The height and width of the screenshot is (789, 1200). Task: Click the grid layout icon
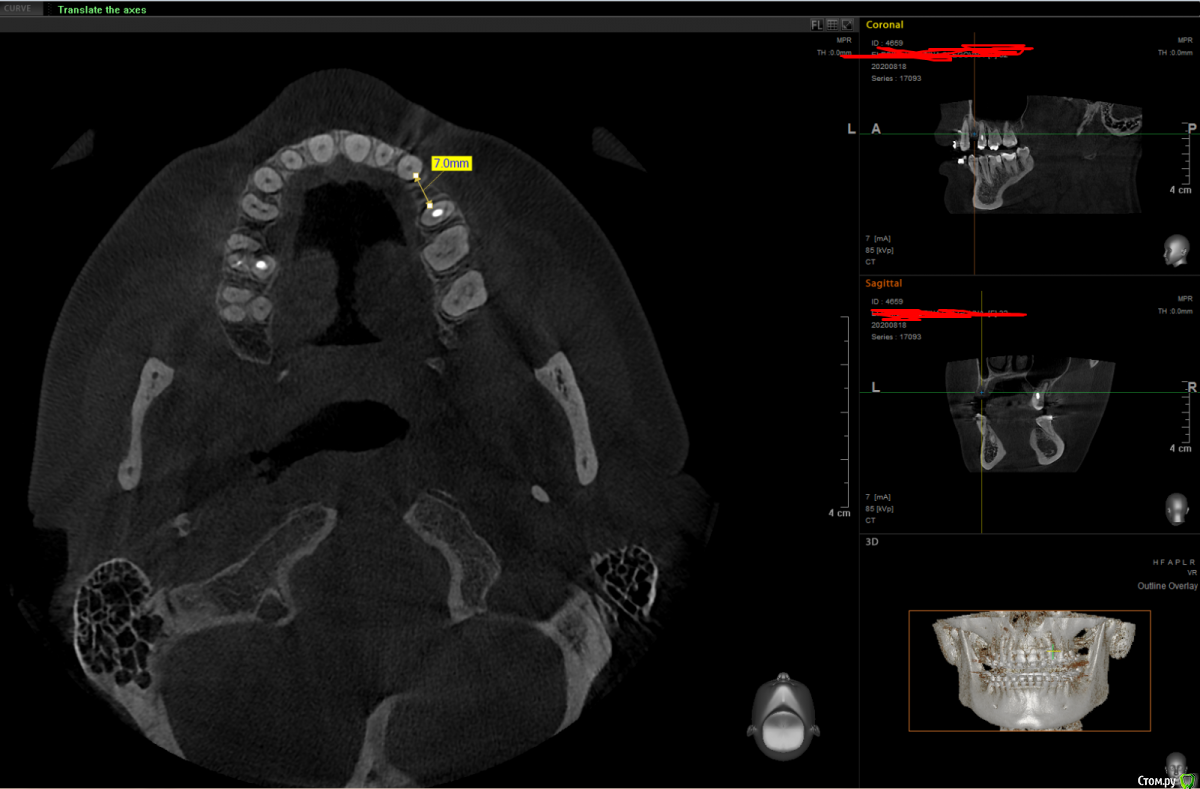click(x=832, y=24)
